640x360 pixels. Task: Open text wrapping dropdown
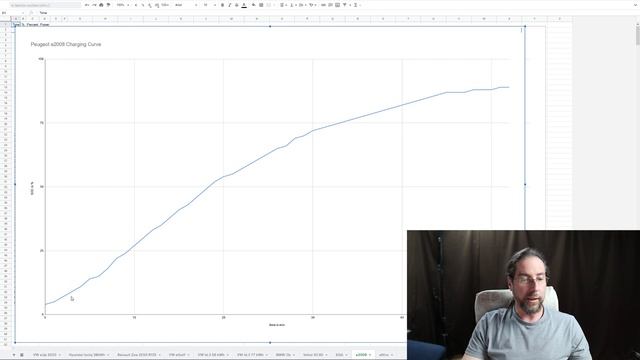302,5
